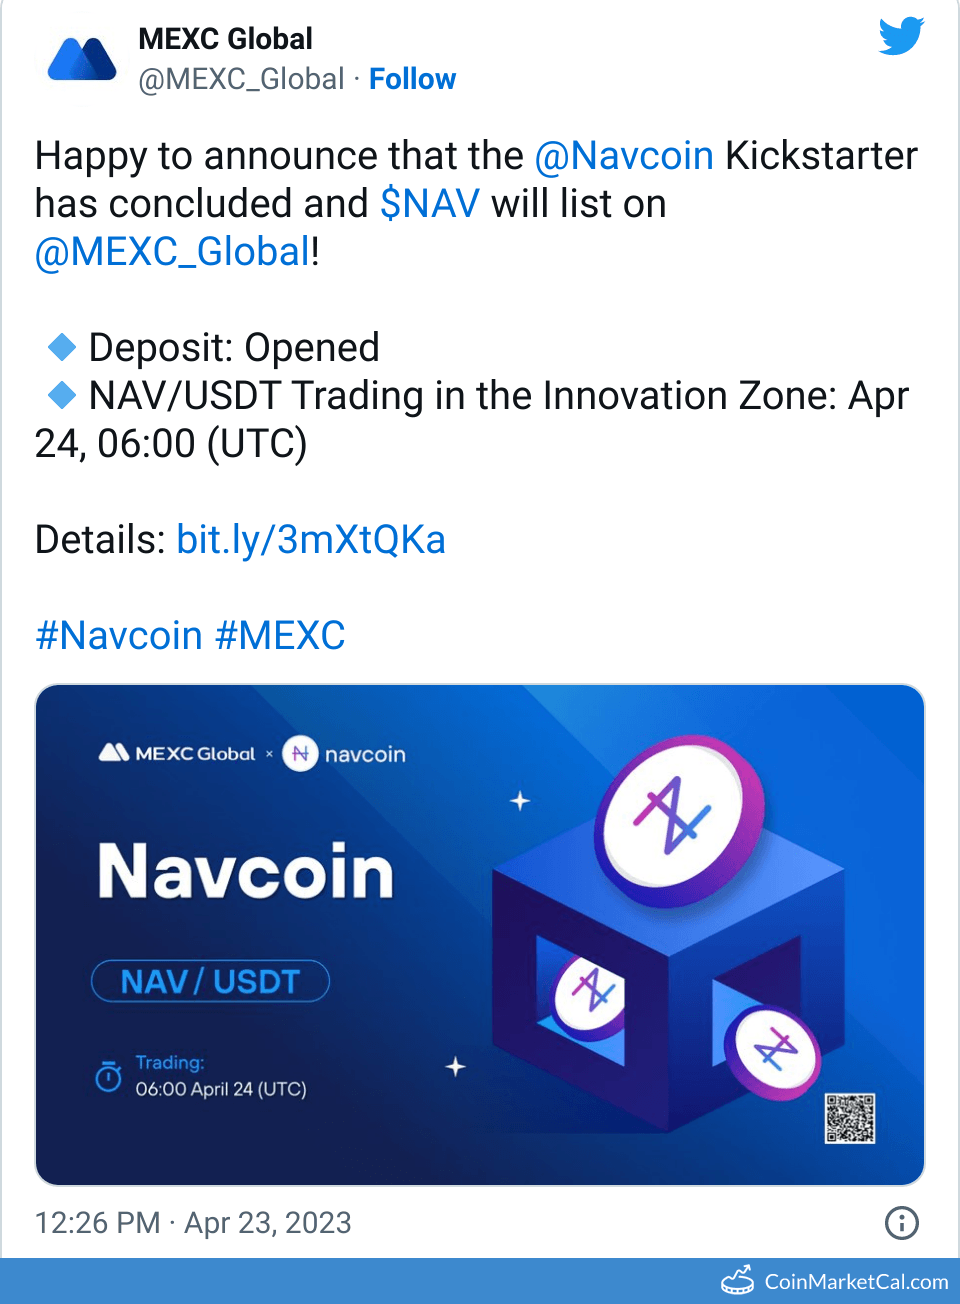This screenshot has width=960, height=1304.
Task: Open the bit.ly/3mXtQKa details link
Action: click(x=311, y=540)
